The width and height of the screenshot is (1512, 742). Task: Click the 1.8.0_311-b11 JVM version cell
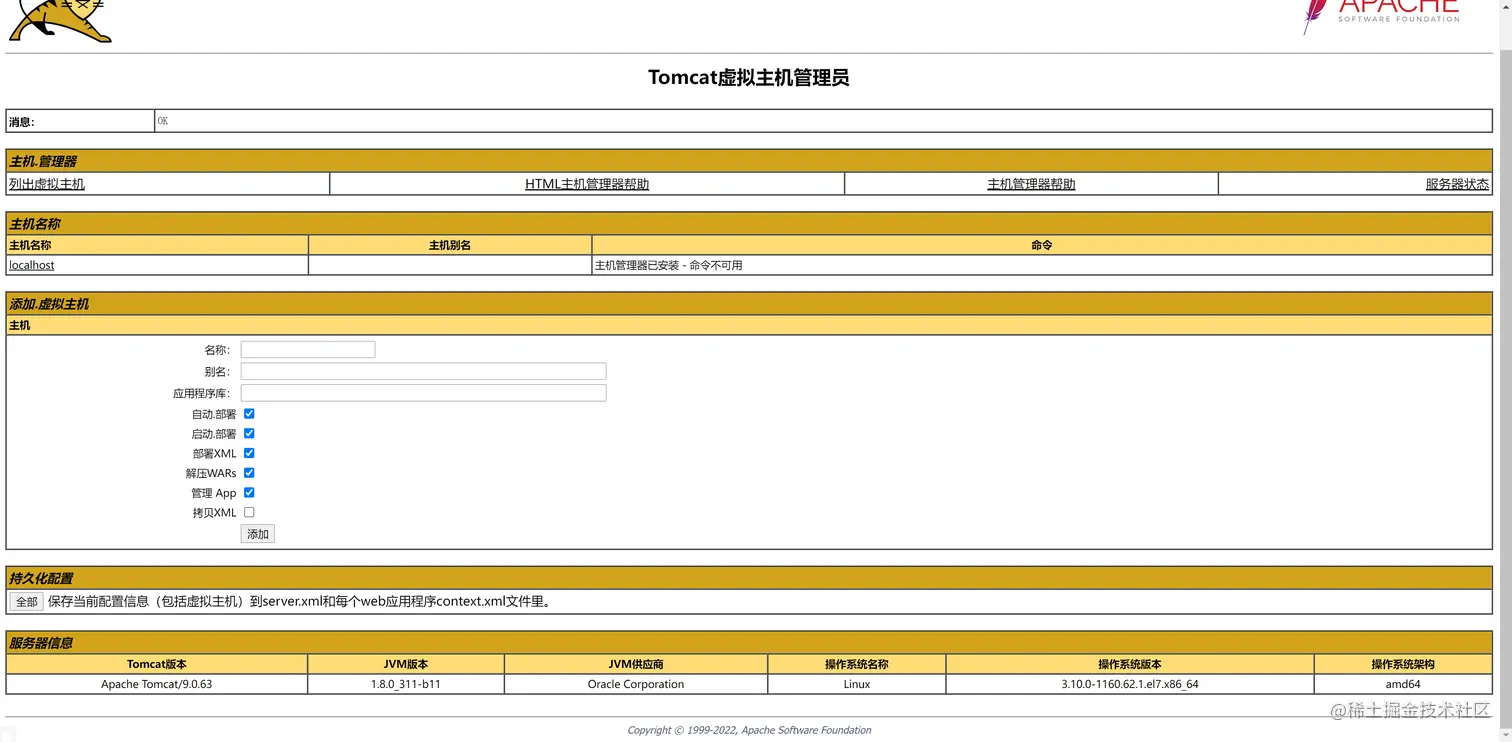[x=406, y=684]
